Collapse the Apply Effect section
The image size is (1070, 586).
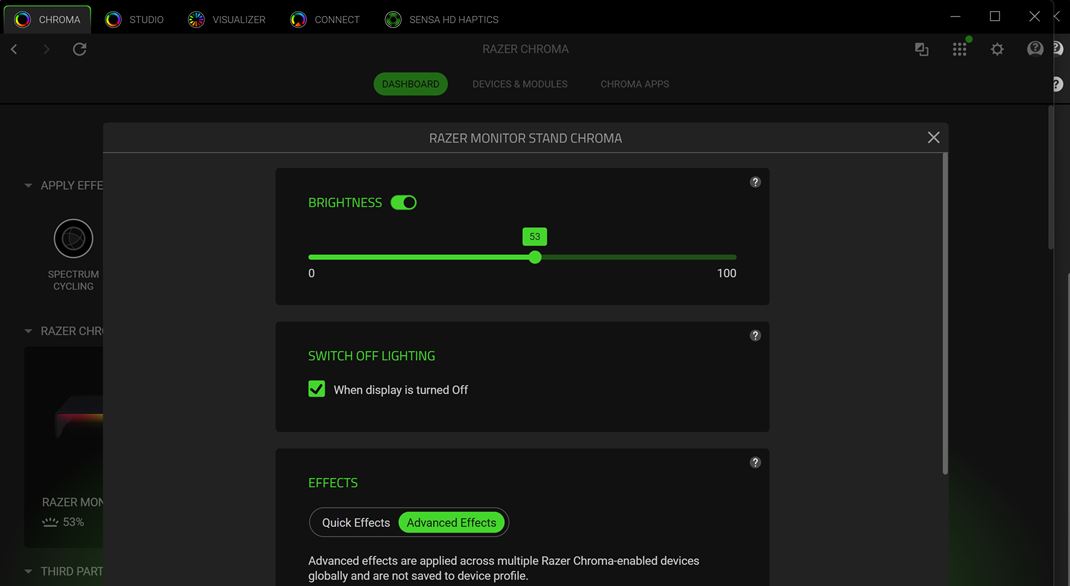pyautogui.click(x=27, y=185)
